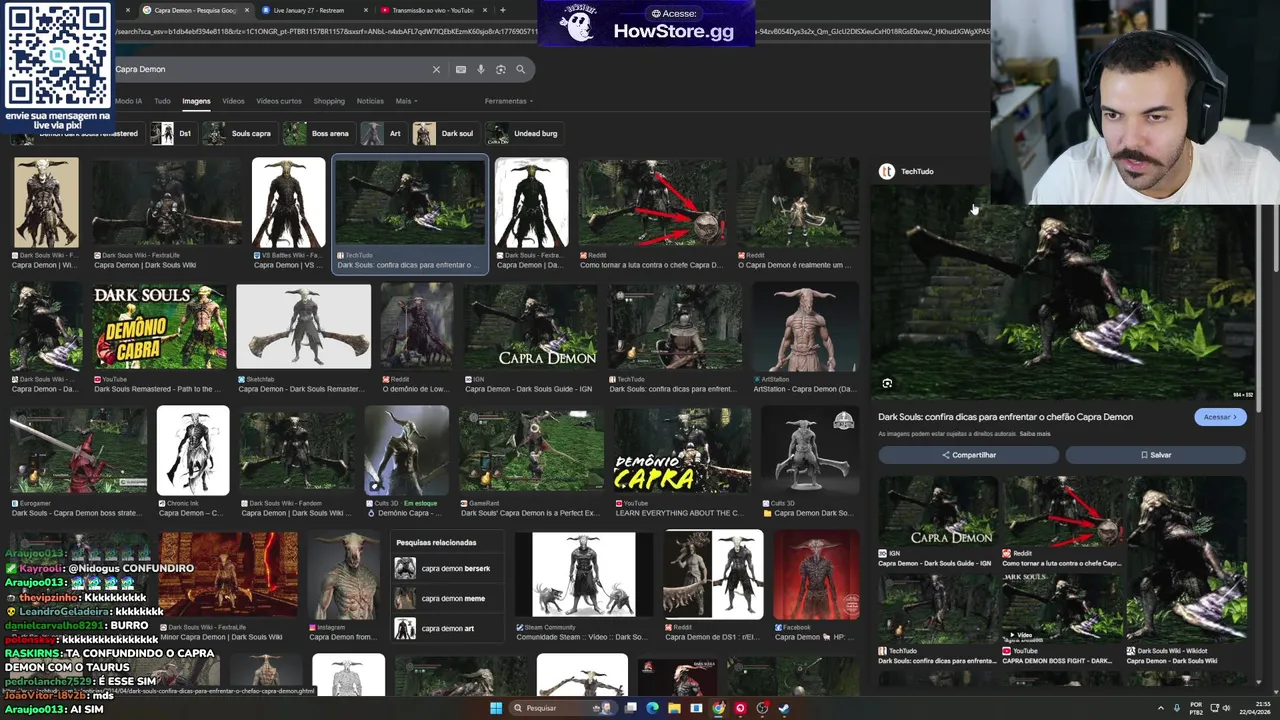The image size is (1280, 720).
Task: Click the Acessar button in preview panel
Action: (x=1220, y=417)
